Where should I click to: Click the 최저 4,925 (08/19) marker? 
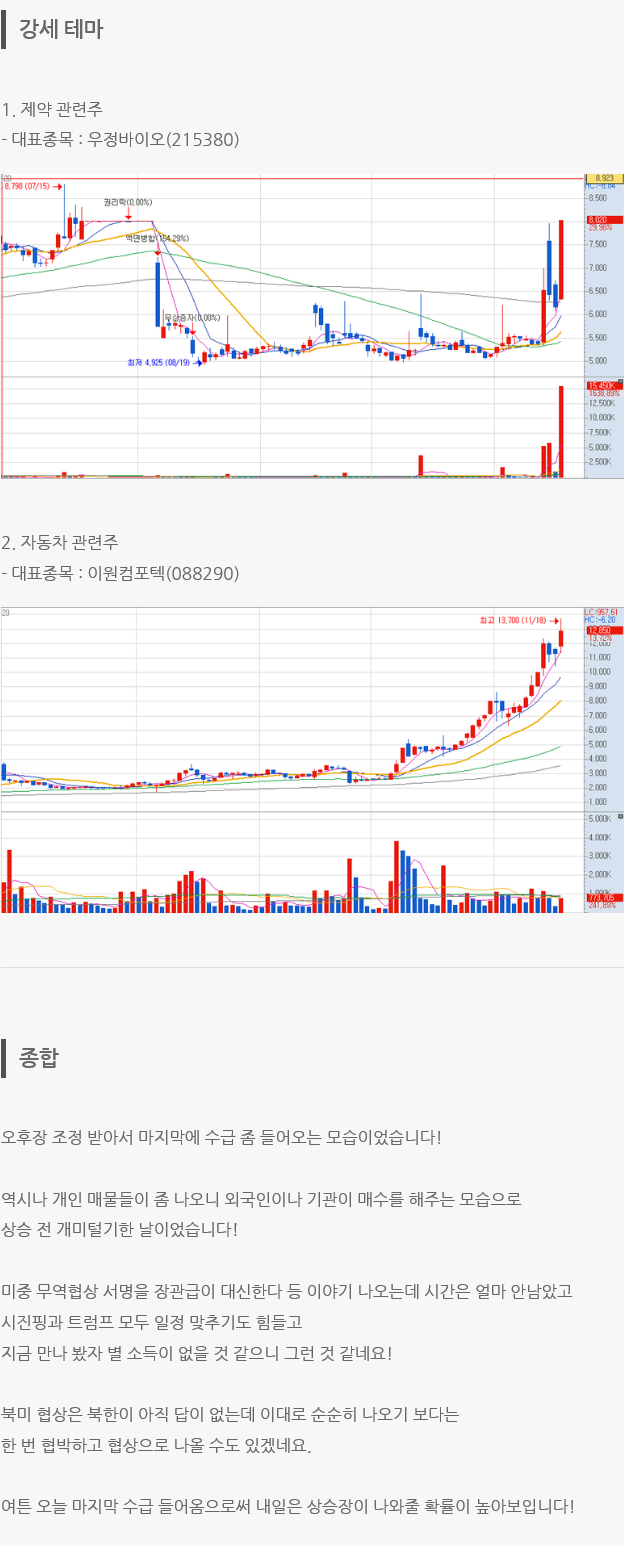point(157,362)
